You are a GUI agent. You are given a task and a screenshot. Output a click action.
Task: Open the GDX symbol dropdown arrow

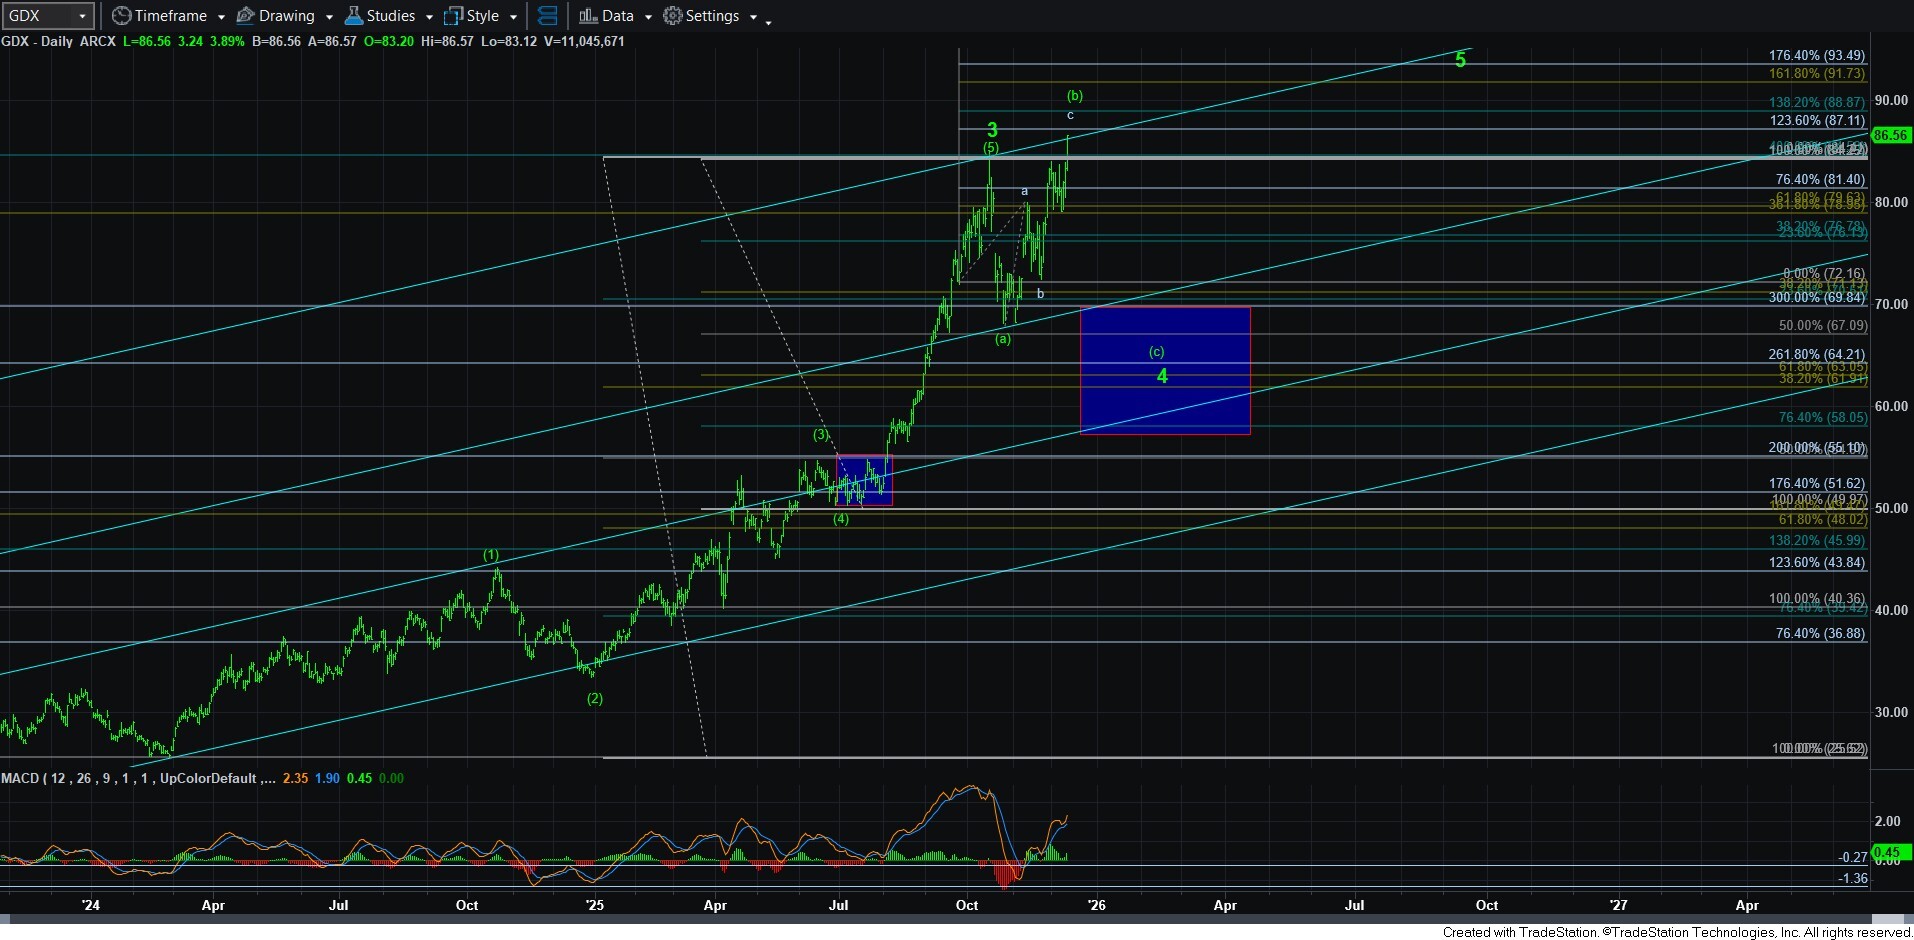(x=82, y=17)
